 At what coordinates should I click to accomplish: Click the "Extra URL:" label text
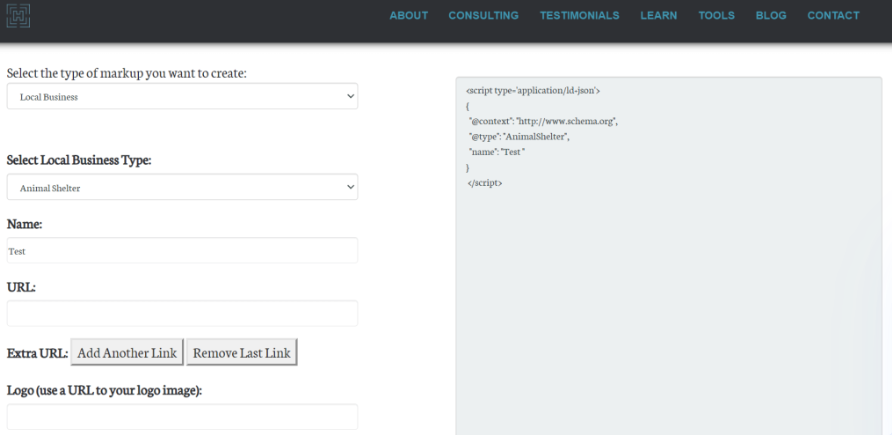pos(37,353)
